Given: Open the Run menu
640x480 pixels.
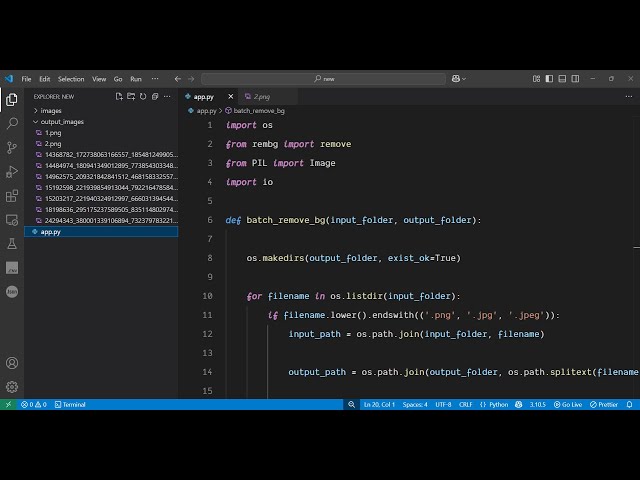Looking at the screenshot, I should click(136, 79).
